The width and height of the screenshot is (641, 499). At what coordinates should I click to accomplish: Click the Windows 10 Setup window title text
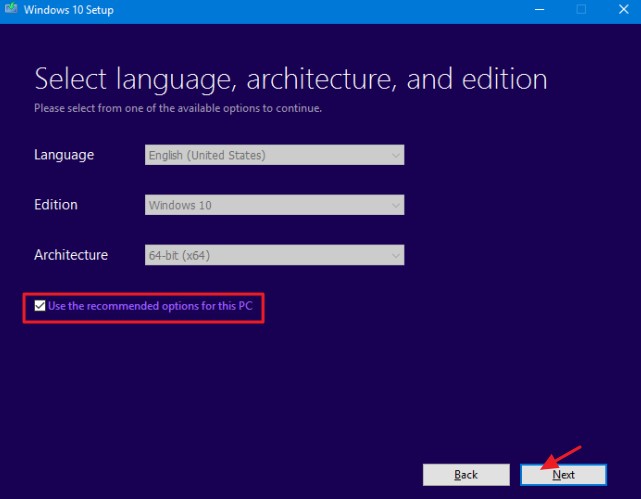[x=69, y=10]
